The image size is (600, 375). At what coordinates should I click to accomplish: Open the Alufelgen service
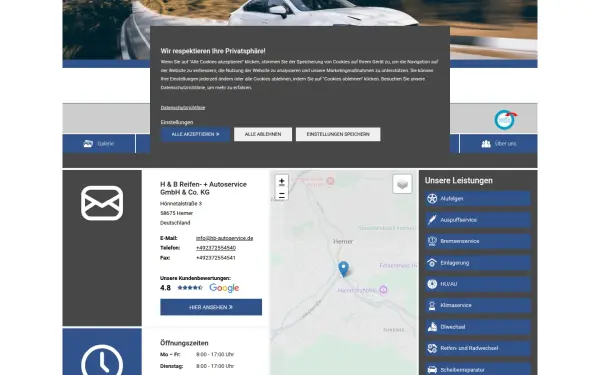(x=478, y=199)
